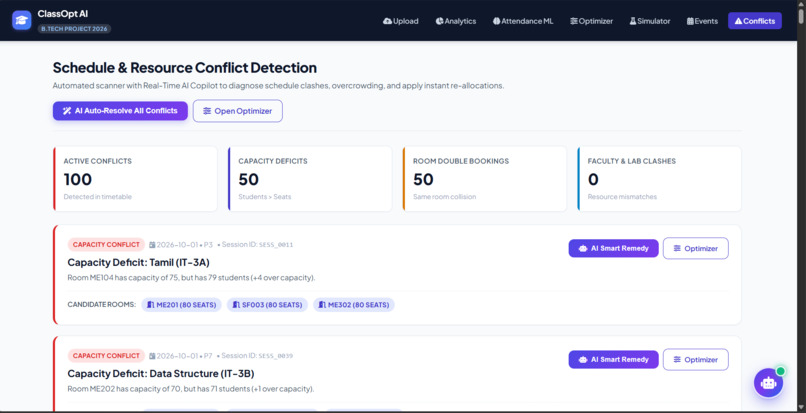Click the 'Same room collision' caption

[445, 196]
